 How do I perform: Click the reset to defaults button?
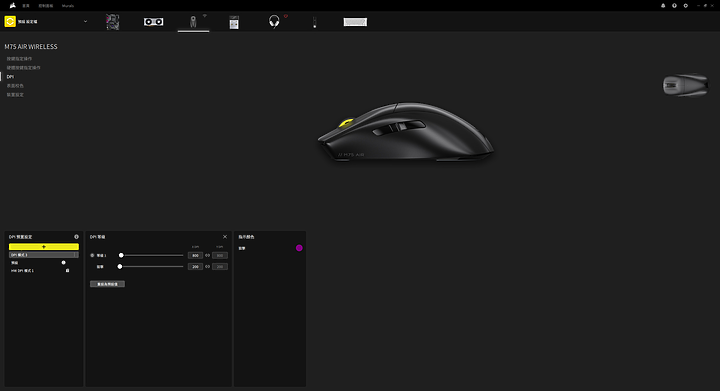pos(107,284)
